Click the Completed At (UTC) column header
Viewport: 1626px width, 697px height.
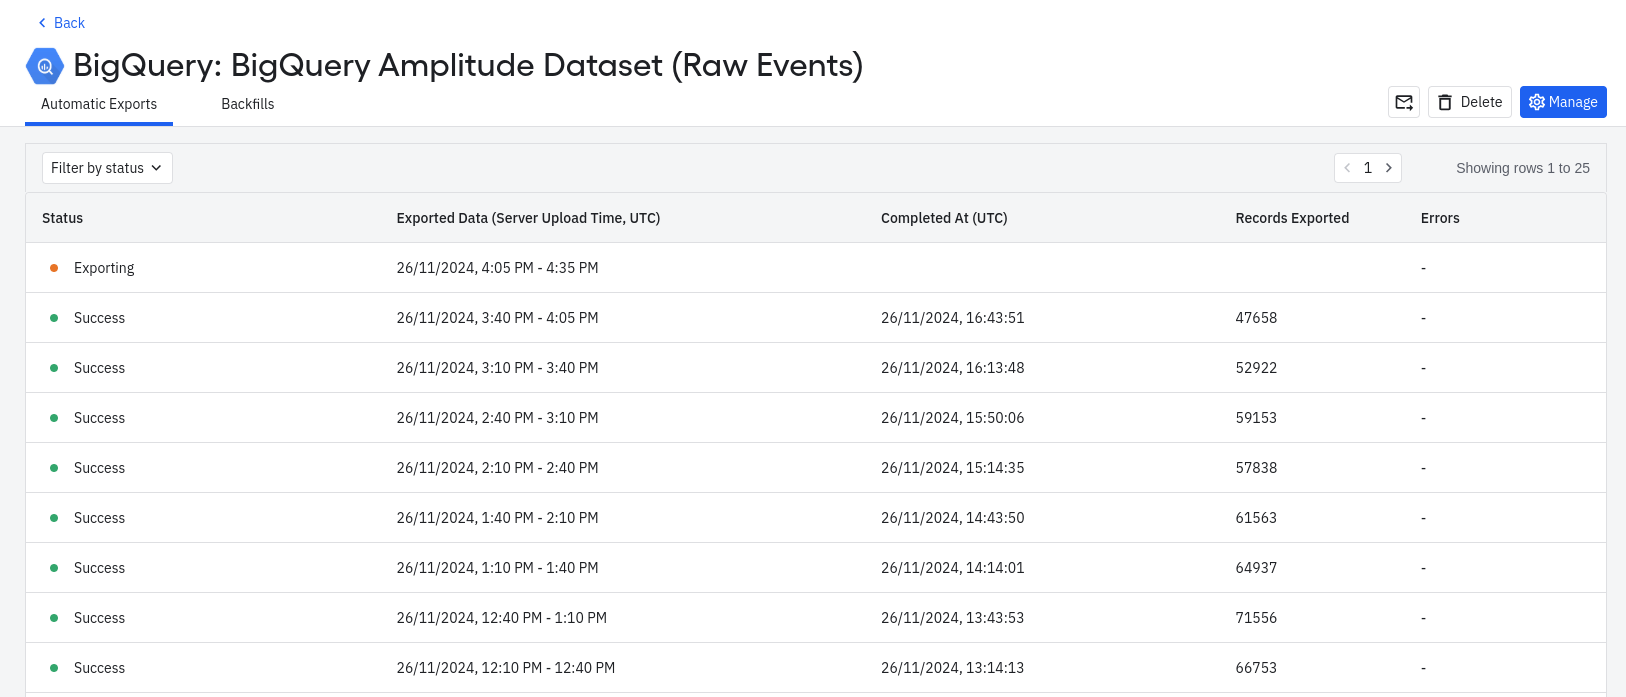(x=944, y=218)
